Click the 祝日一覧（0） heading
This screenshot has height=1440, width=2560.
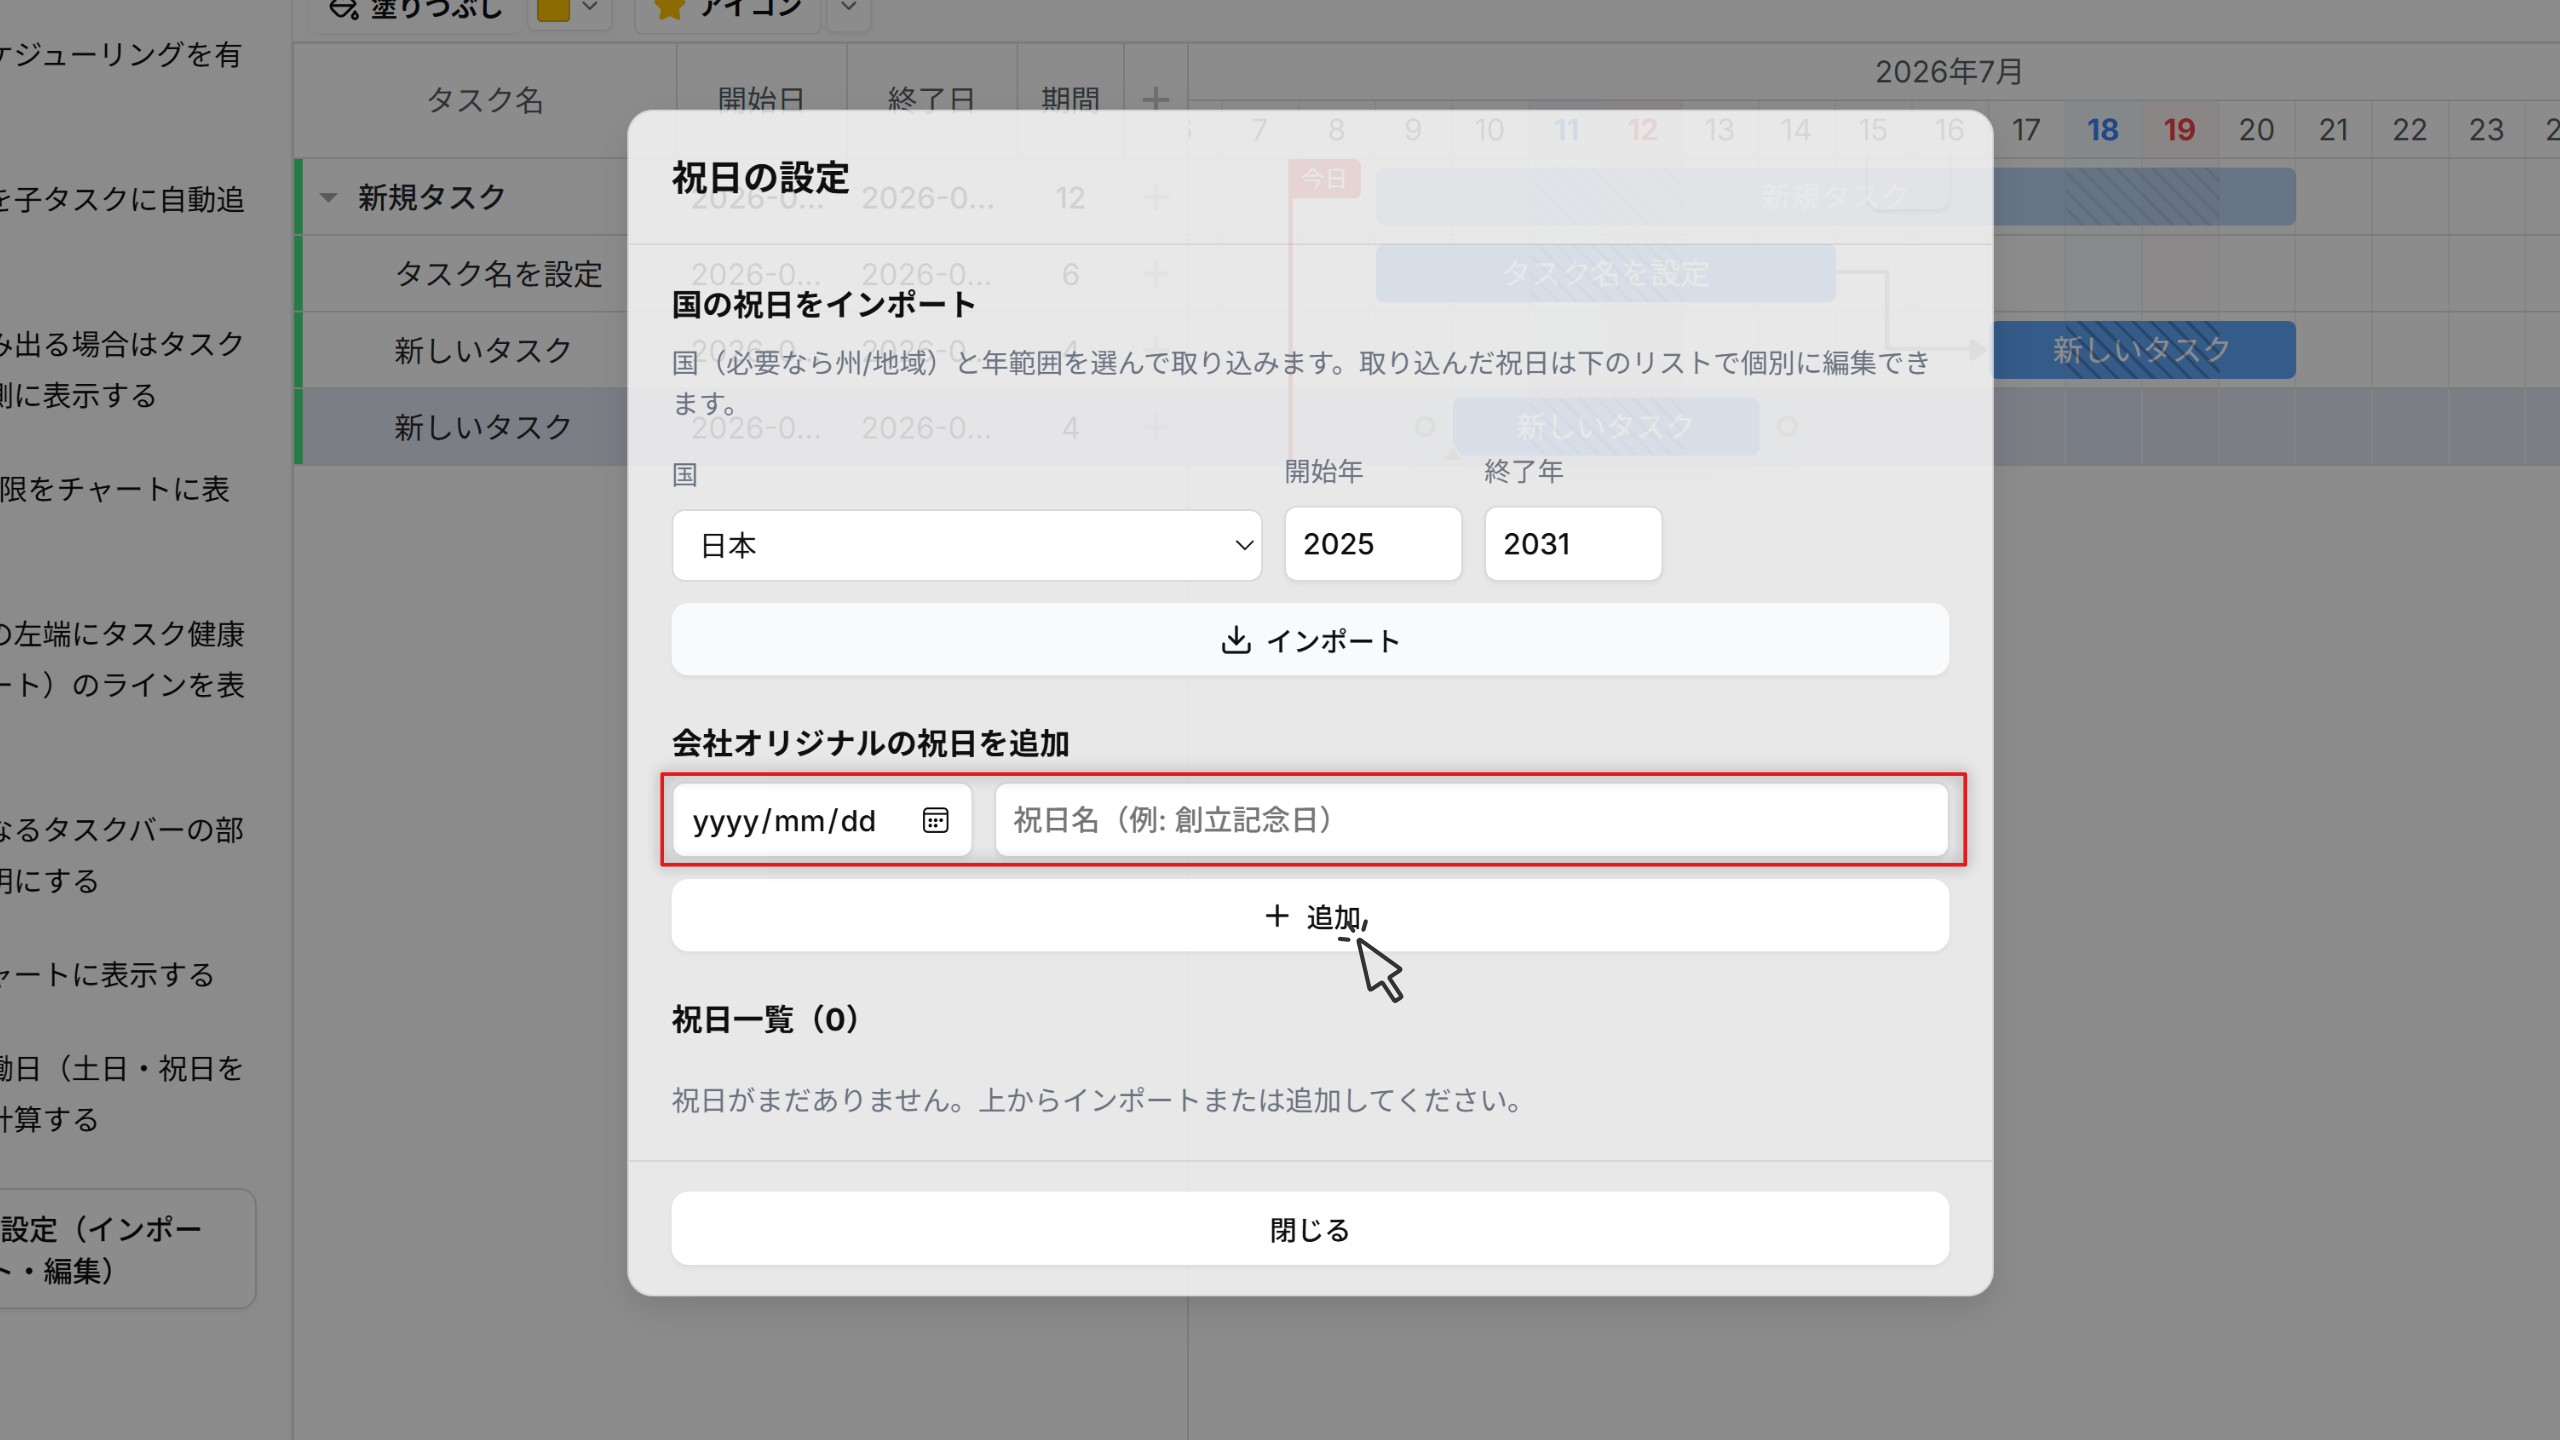765,1020
